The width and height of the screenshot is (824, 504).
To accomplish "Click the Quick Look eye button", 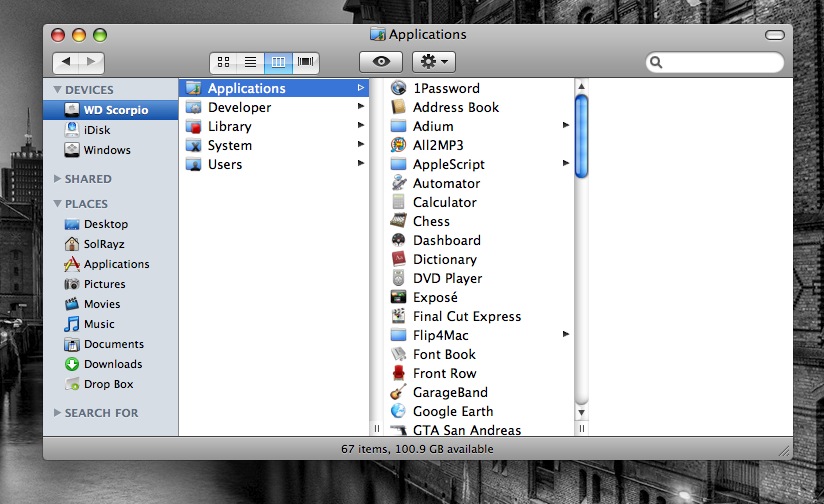I will point(381,62).
